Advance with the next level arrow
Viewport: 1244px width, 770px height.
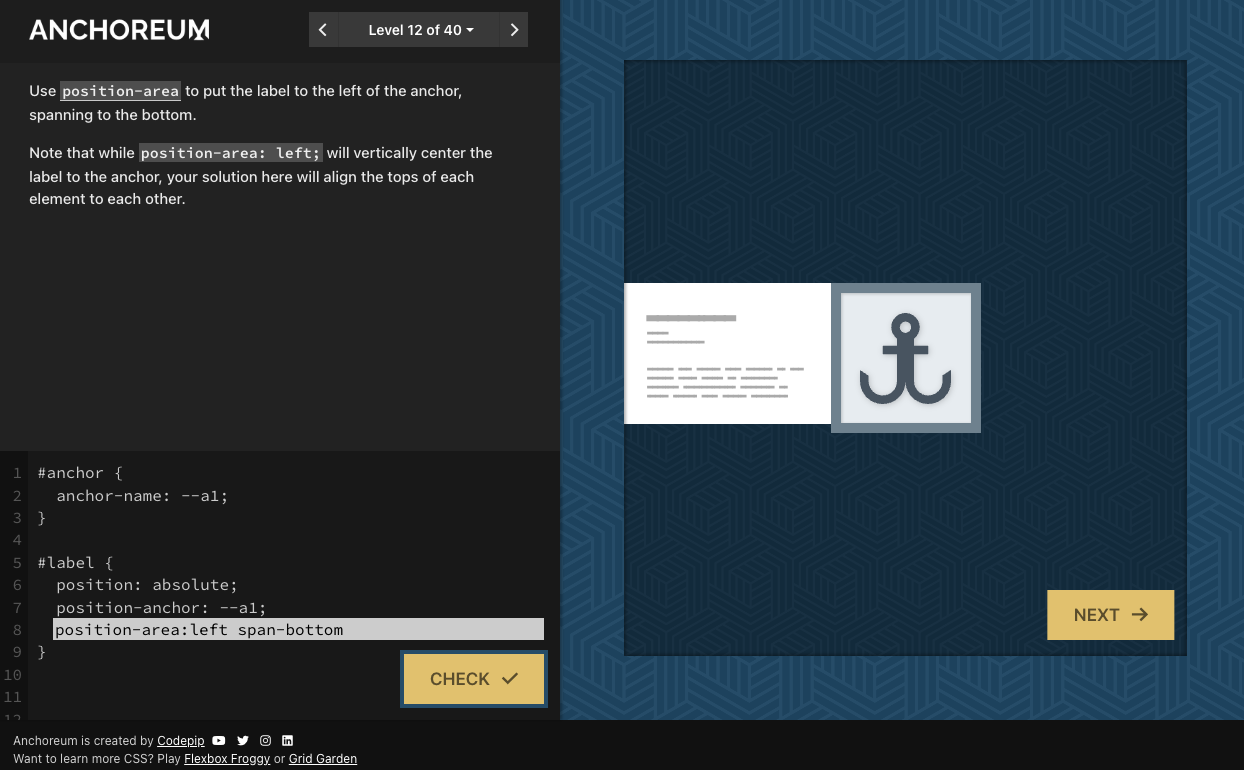coord(514,30)
